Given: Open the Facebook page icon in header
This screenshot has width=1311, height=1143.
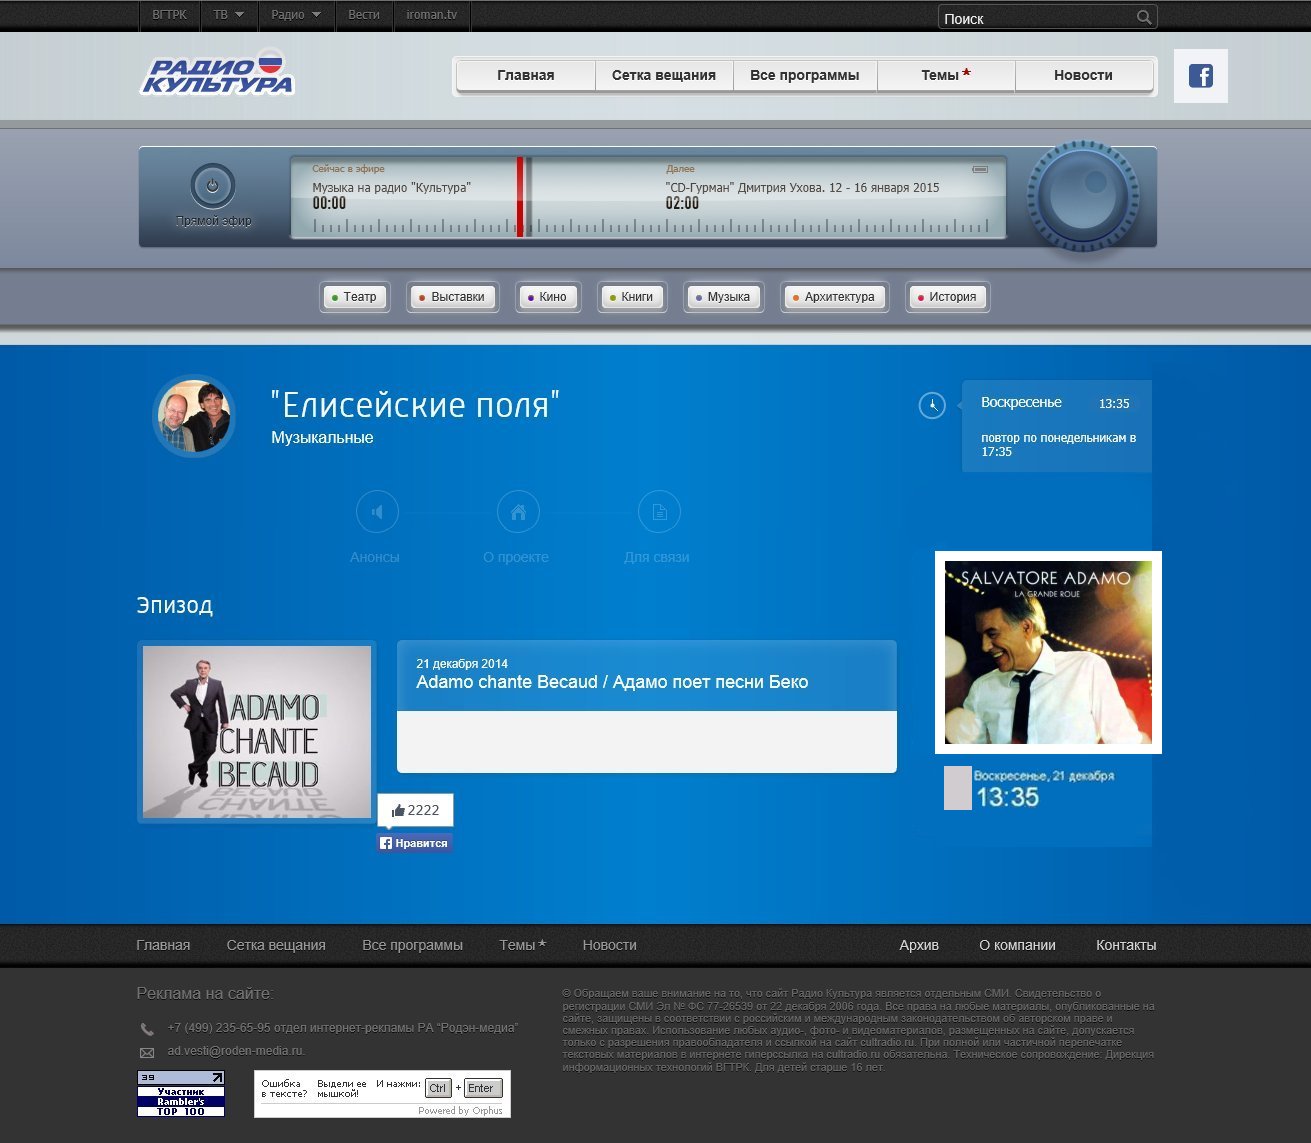Looking at the screenshot, I should (1200, 76).
